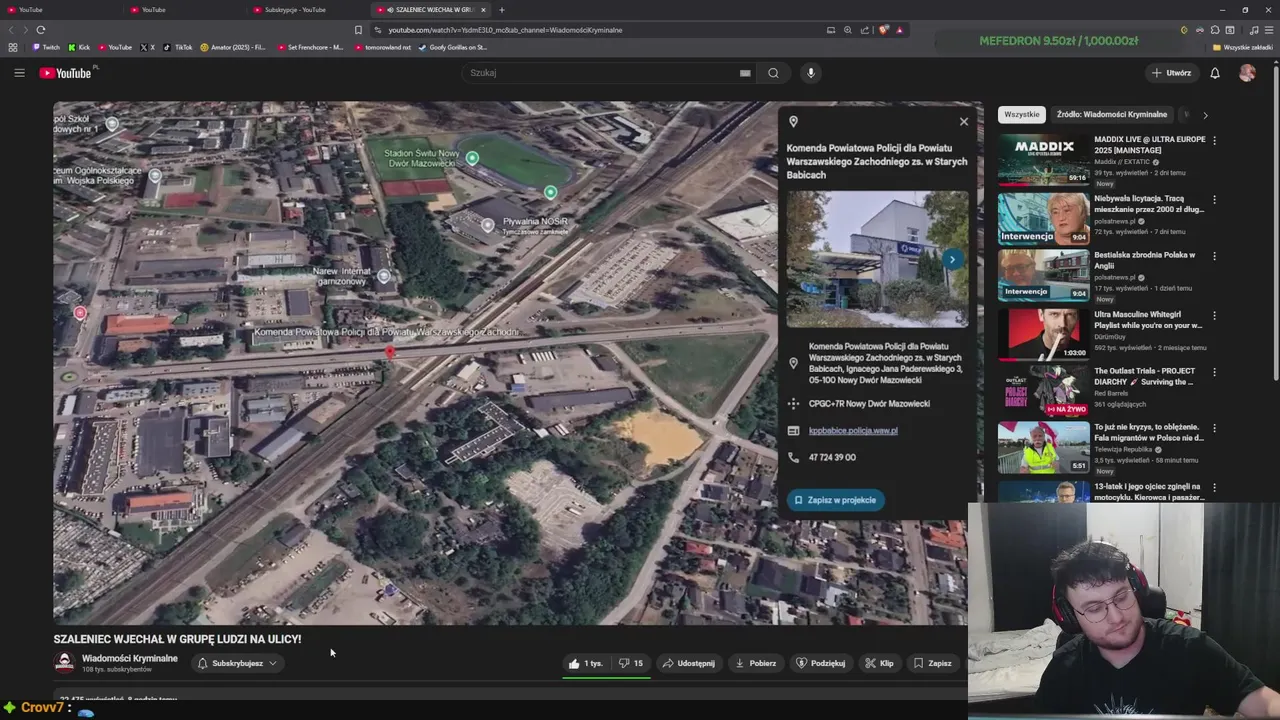This screenshot has width=1280, height=720.
Task: Open the MADDIX LIVE video thumbnail
Action: pos(1043,160)
